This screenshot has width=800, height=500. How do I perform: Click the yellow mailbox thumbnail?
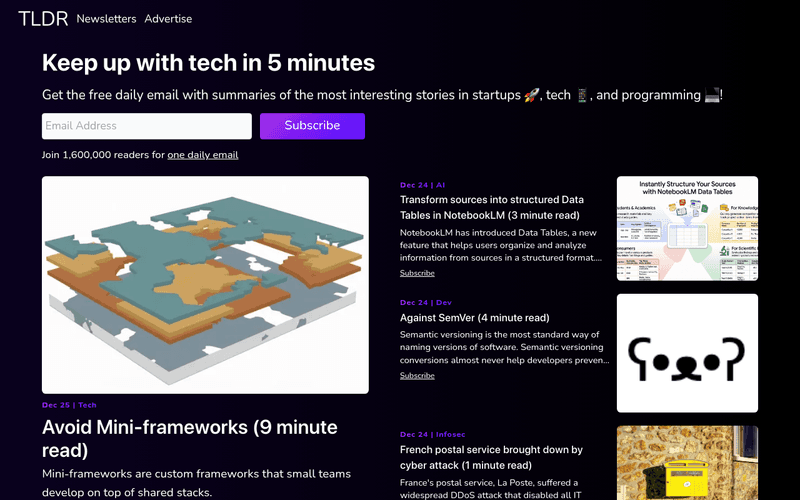click(687, 463)
